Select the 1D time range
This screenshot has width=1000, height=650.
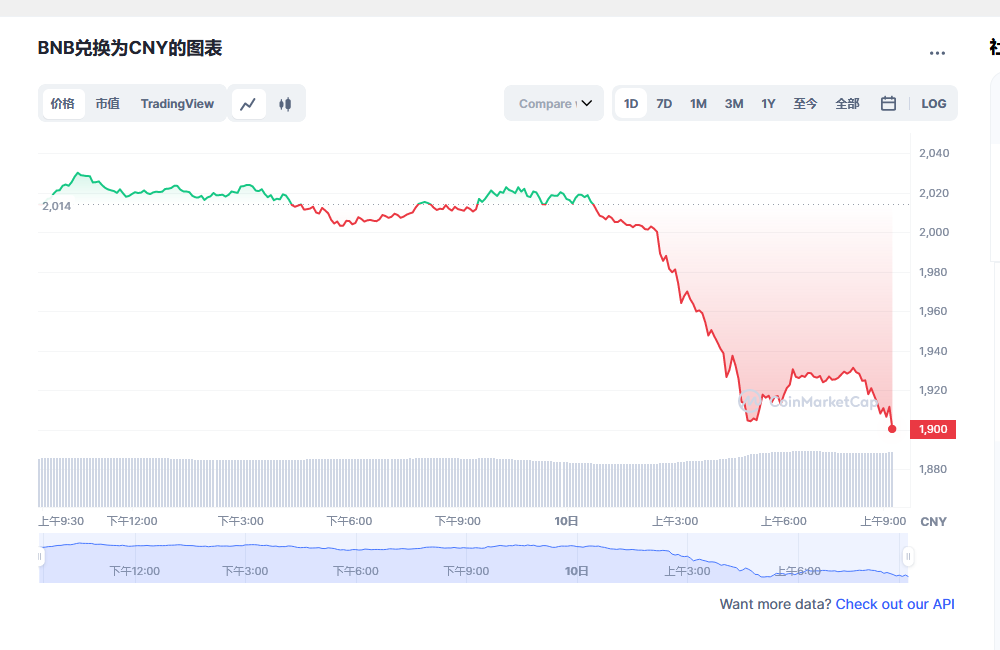pos(631,104)
